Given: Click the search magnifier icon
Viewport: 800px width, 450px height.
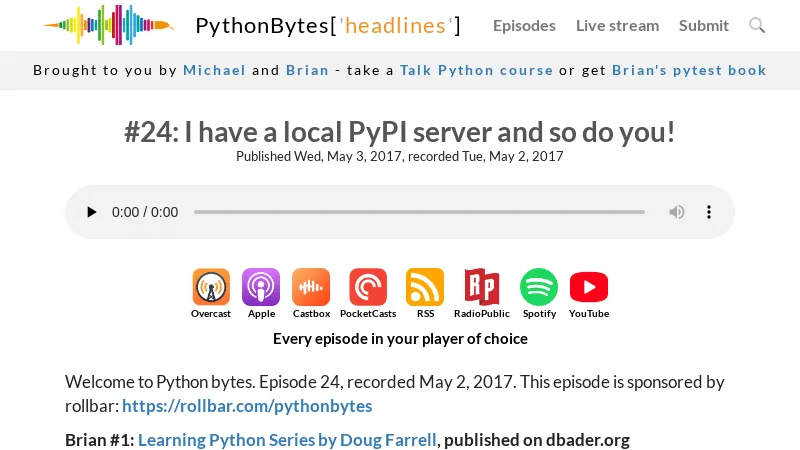Looking at the screenshot, I should click(x=757, y=26).
